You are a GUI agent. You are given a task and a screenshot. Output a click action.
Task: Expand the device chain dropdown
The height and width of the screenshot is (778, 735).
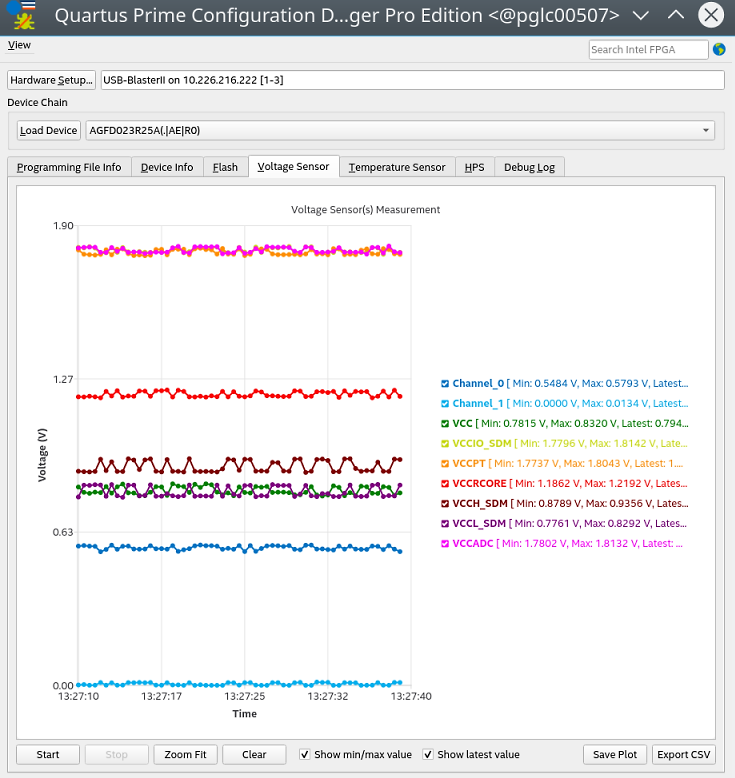pyautogui.click(x=706, y=130)
